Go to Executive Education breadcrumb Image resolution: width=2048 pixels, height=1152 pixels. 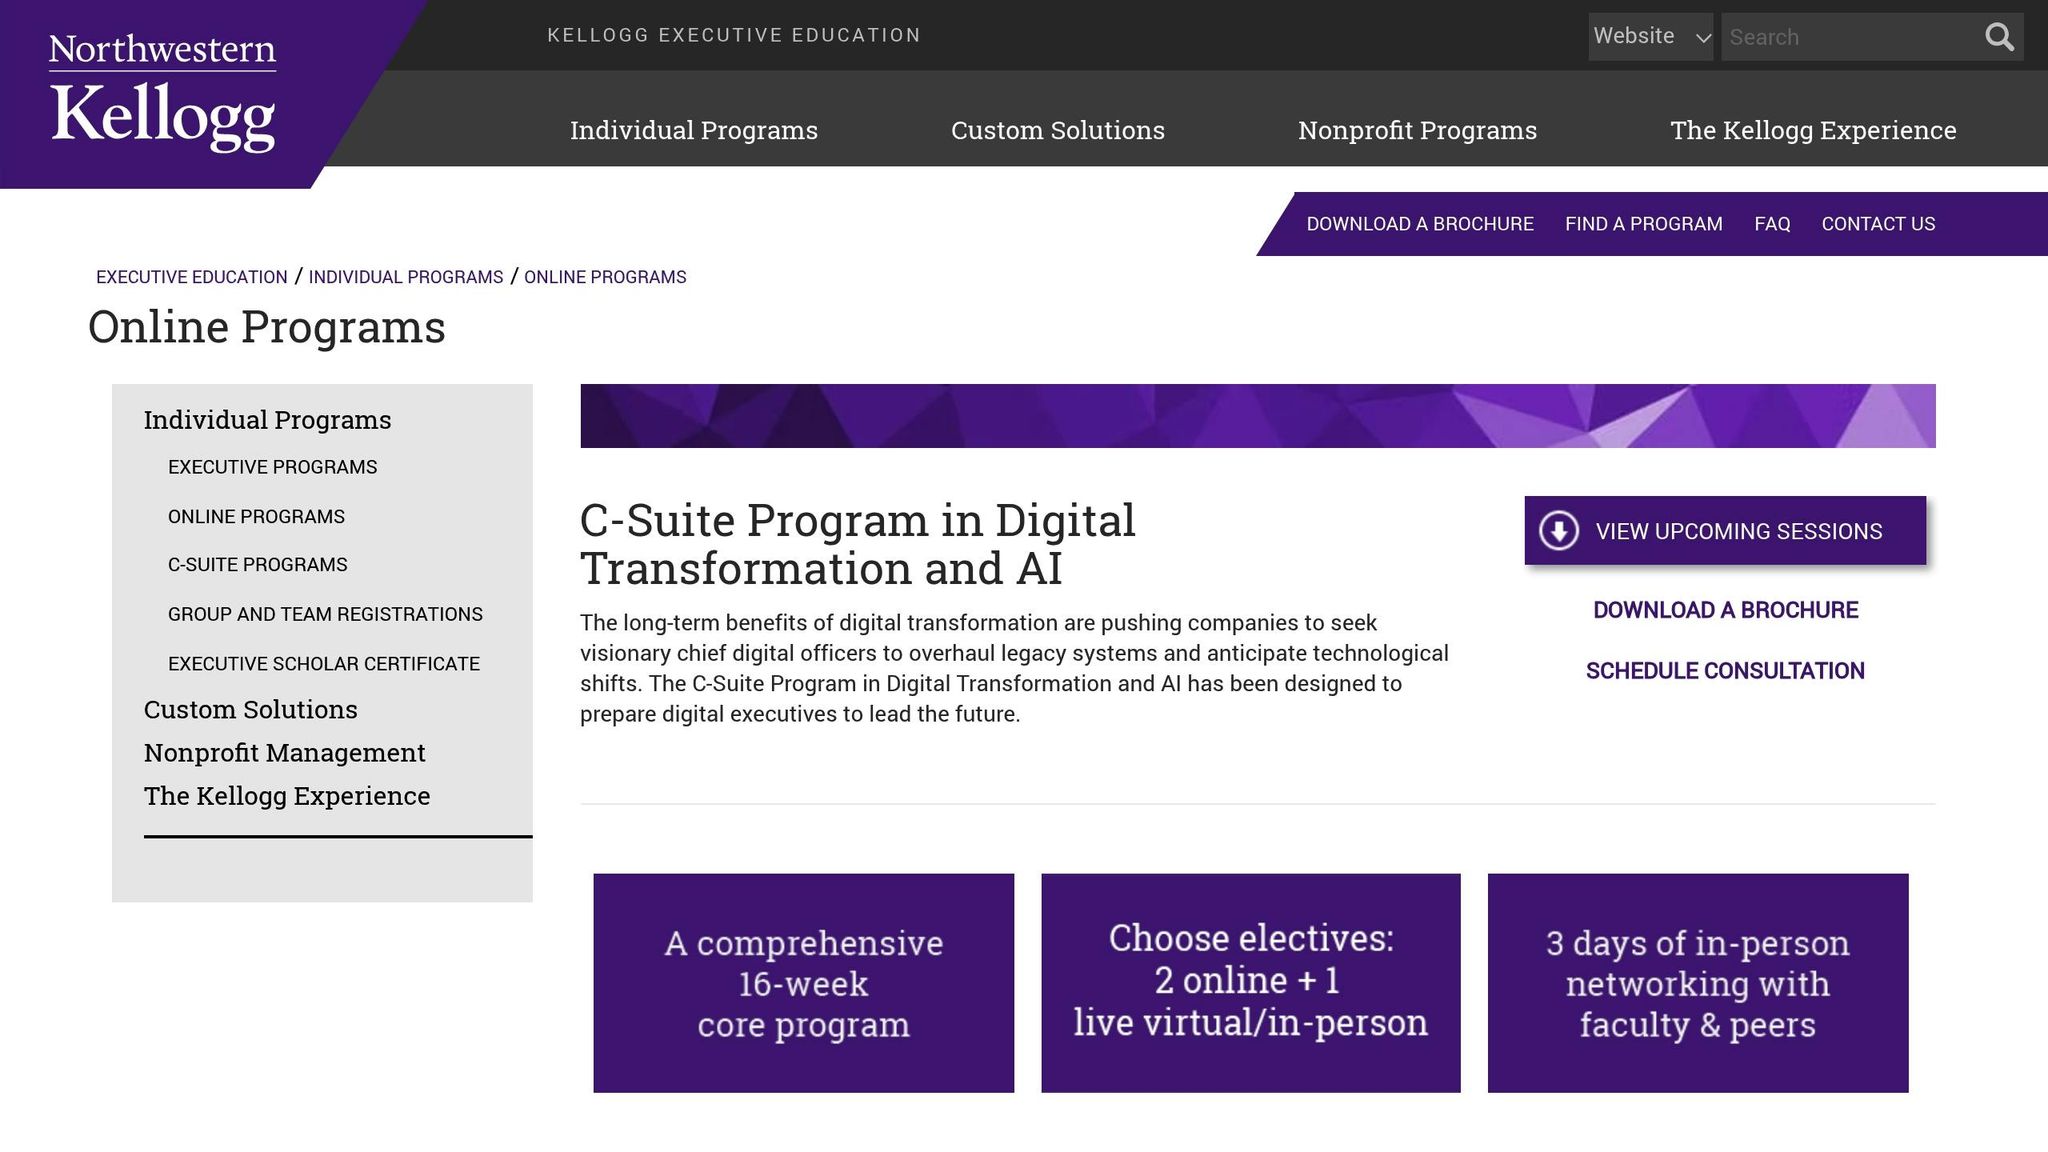point(191,277)
